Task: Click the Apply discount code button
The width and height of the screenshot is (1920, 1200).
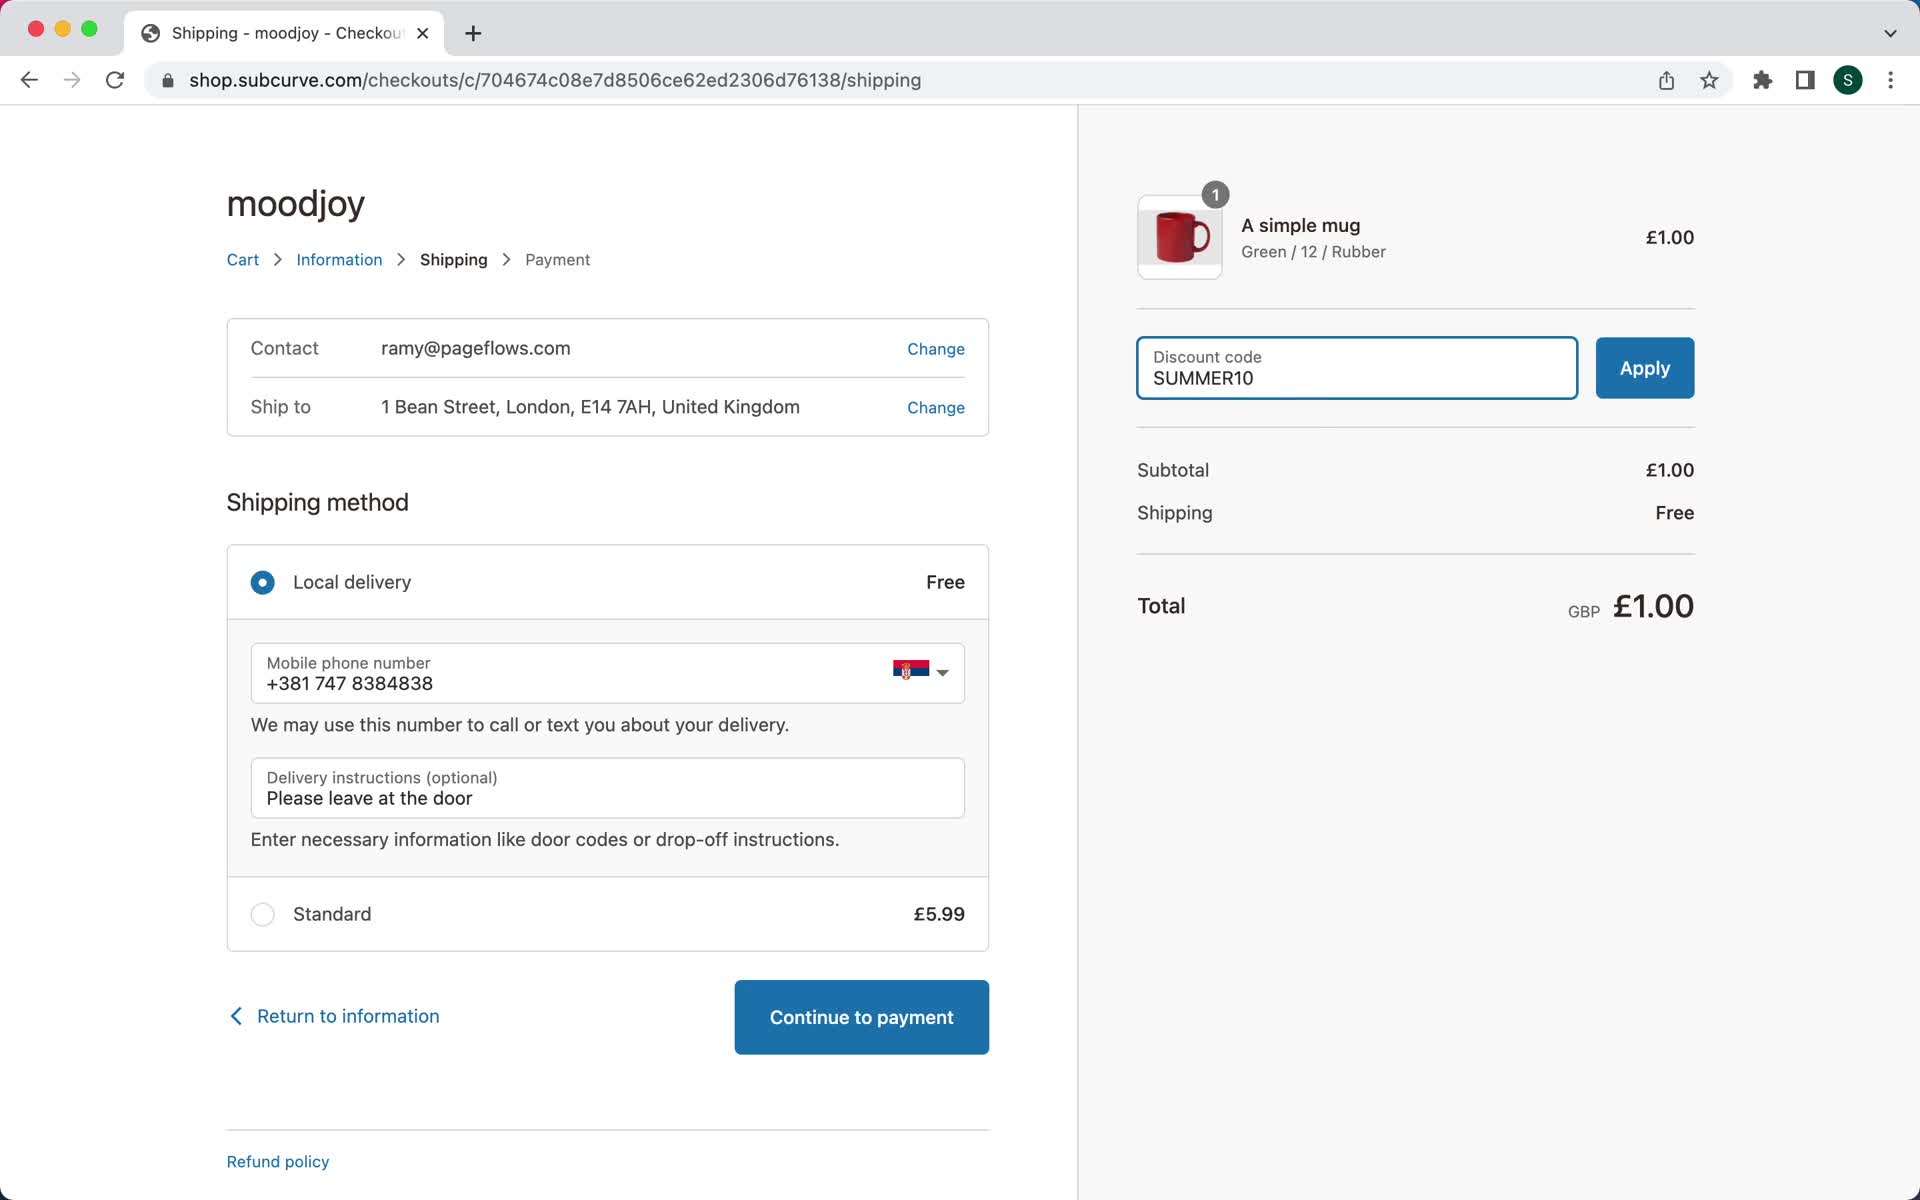Action: coord(1645,366)
